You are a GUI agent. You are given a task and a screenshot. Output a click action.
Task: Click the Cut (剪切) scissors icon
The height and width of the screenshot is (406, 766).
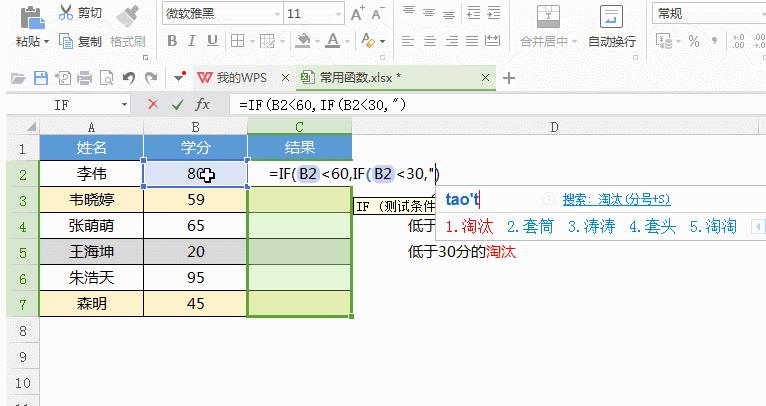[65, 12]
